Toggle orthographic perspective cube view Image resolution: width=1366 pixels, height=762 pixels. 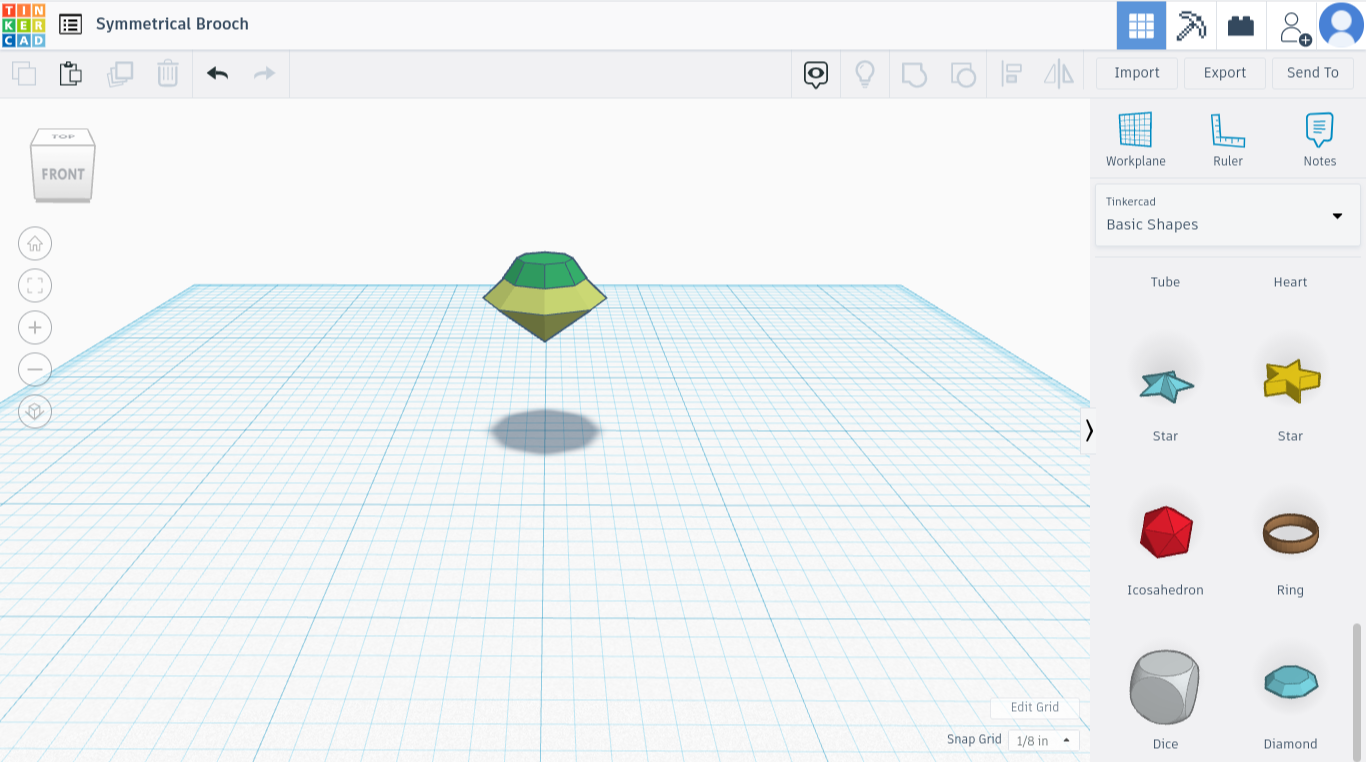click(x=35, y=411)
